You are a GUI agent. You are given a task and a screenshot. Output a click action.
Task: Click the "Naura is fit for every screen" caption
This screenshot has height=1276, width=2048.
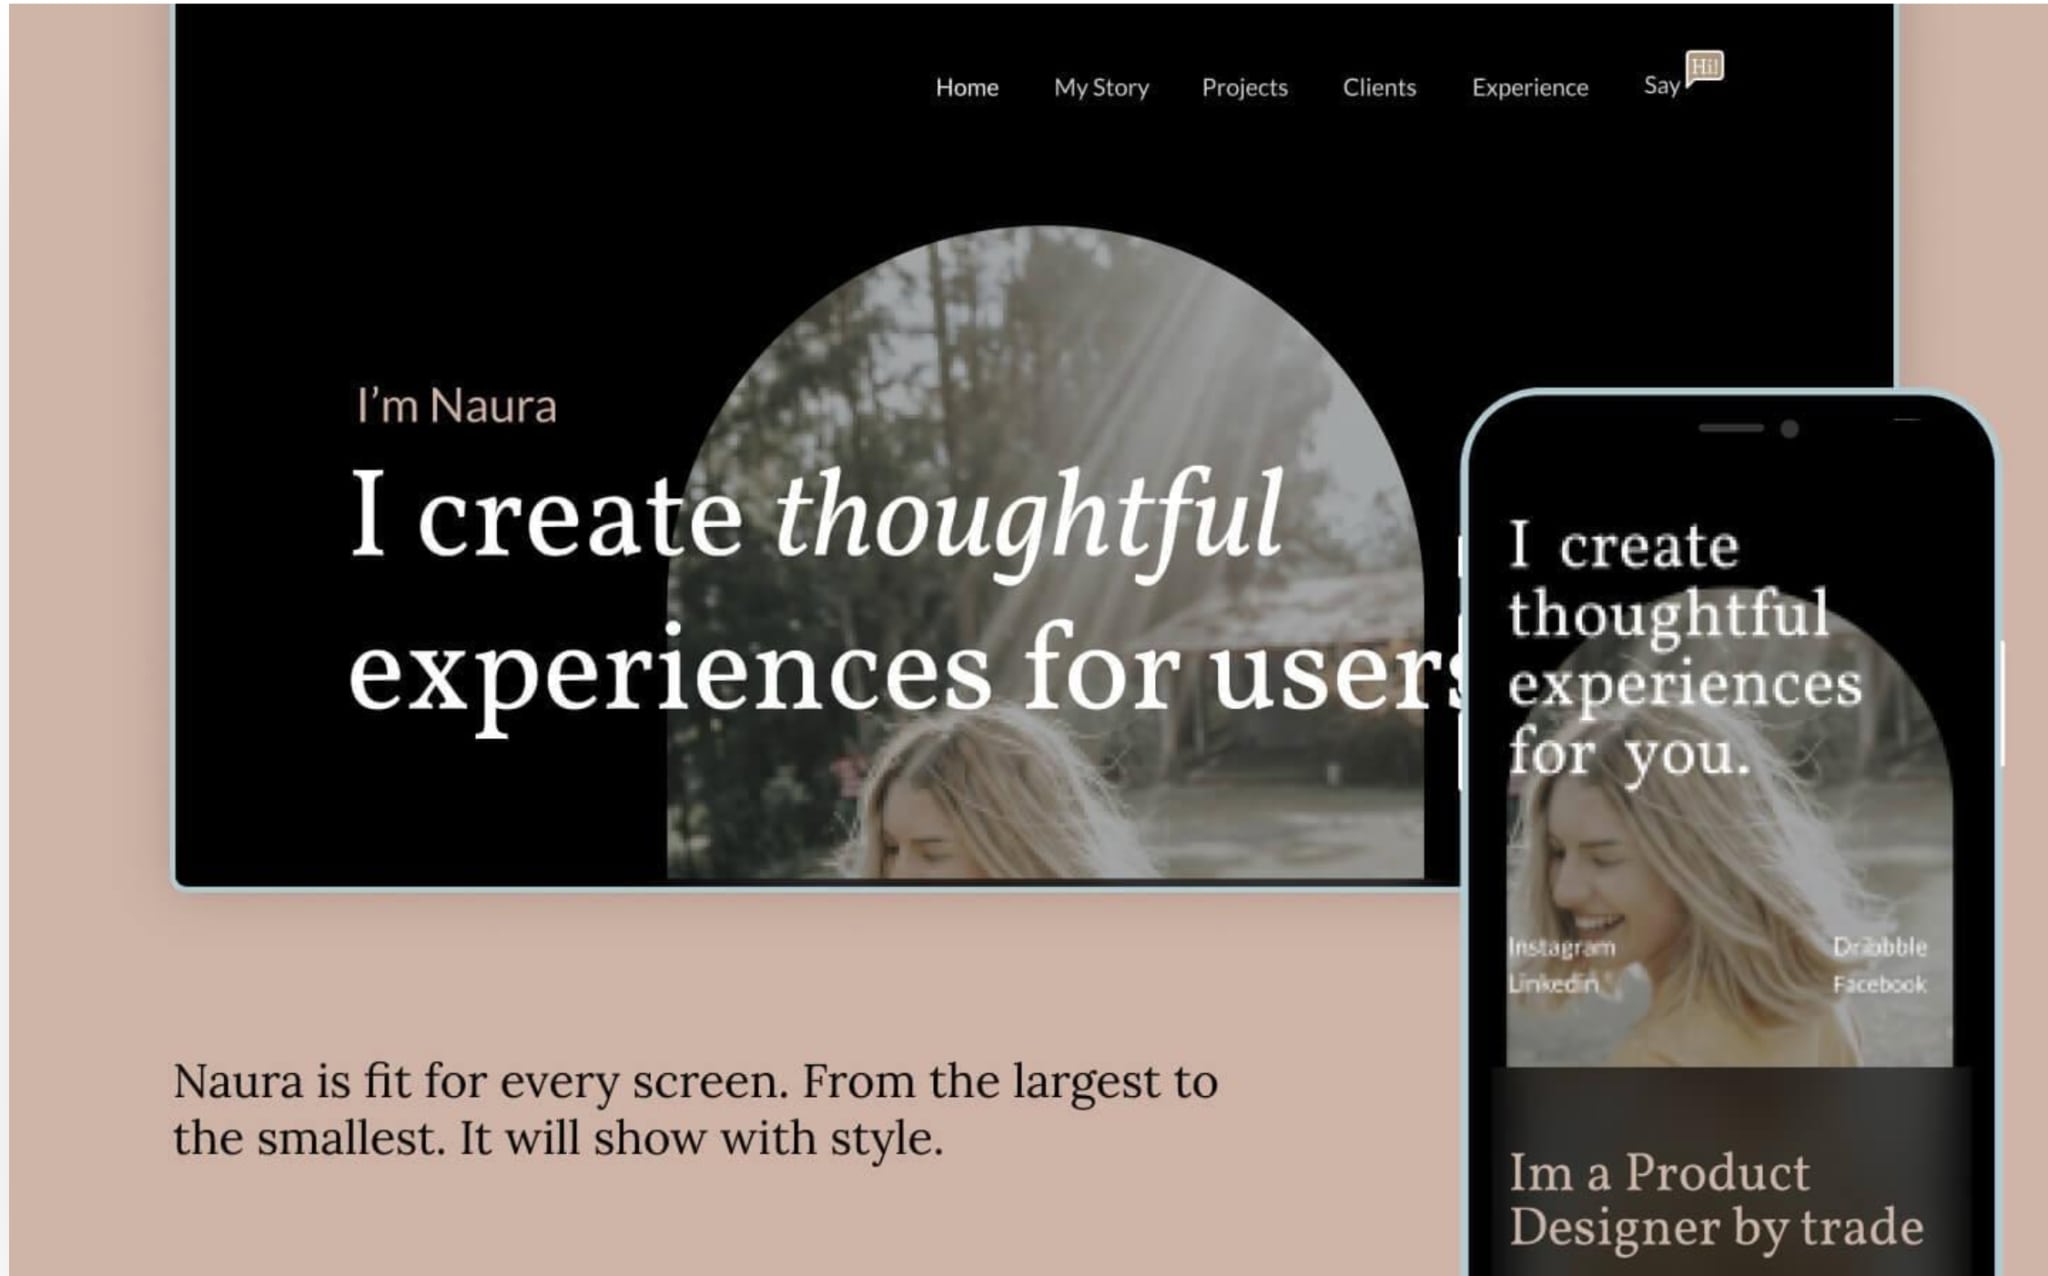[695, 1109]
